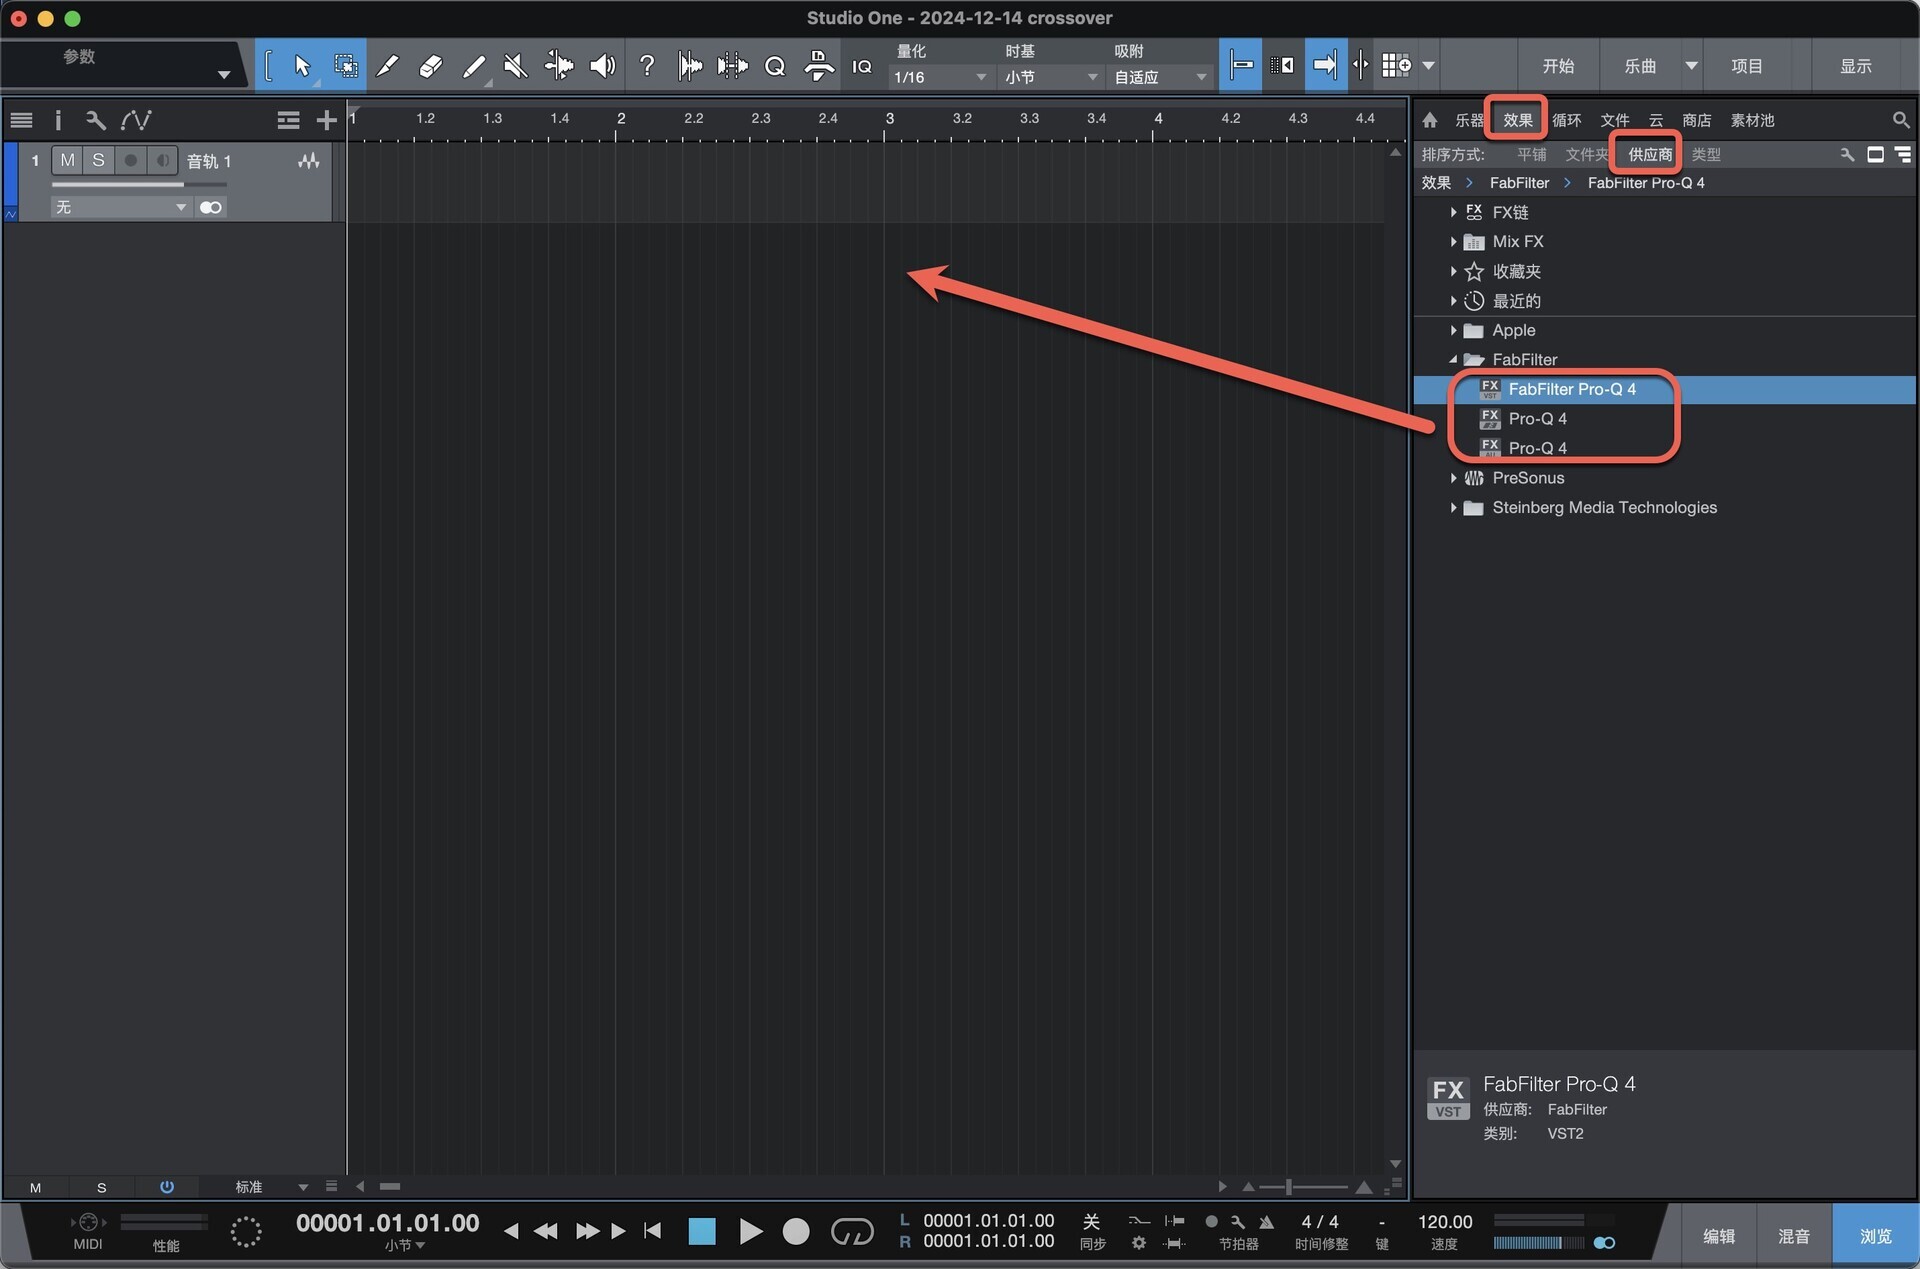This screenshot has width=1920, height=1269.
Task: Toggle the metronome (节拍器) icon
Action: (1267, 1222)
